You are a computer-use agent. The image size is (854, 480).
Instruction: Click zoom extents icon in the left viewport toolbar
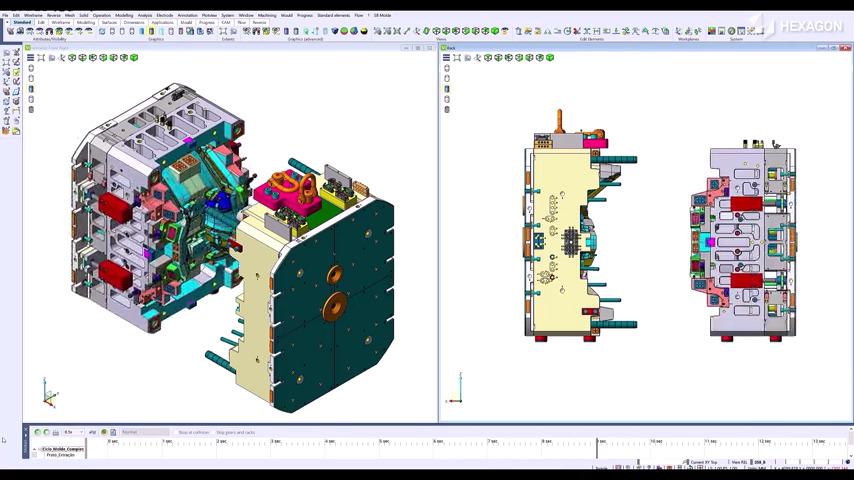(x=41, y=58)
